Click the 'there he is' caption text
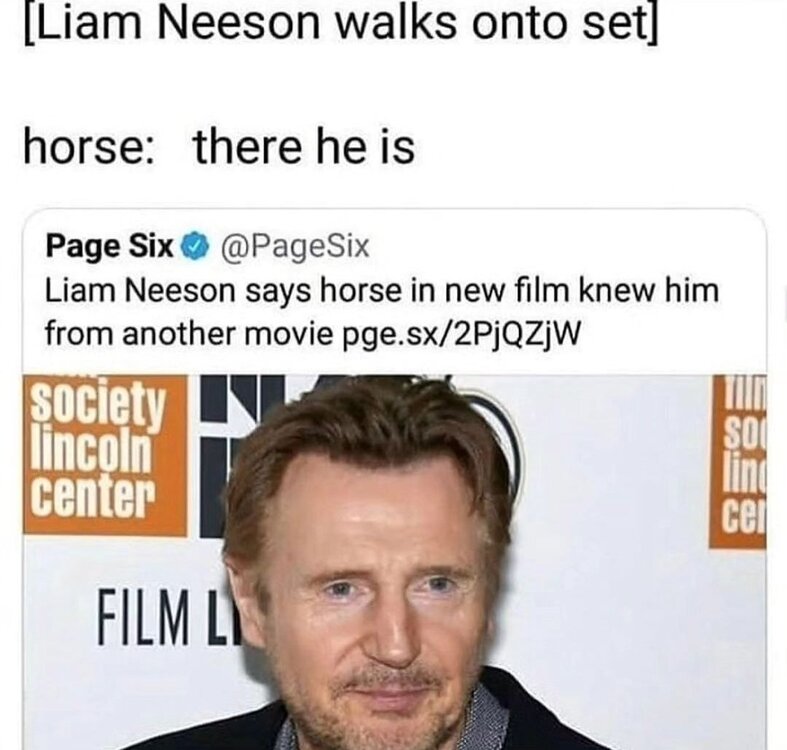The height and width of the screenshot is (750, 787). click(x=304, y=147)
